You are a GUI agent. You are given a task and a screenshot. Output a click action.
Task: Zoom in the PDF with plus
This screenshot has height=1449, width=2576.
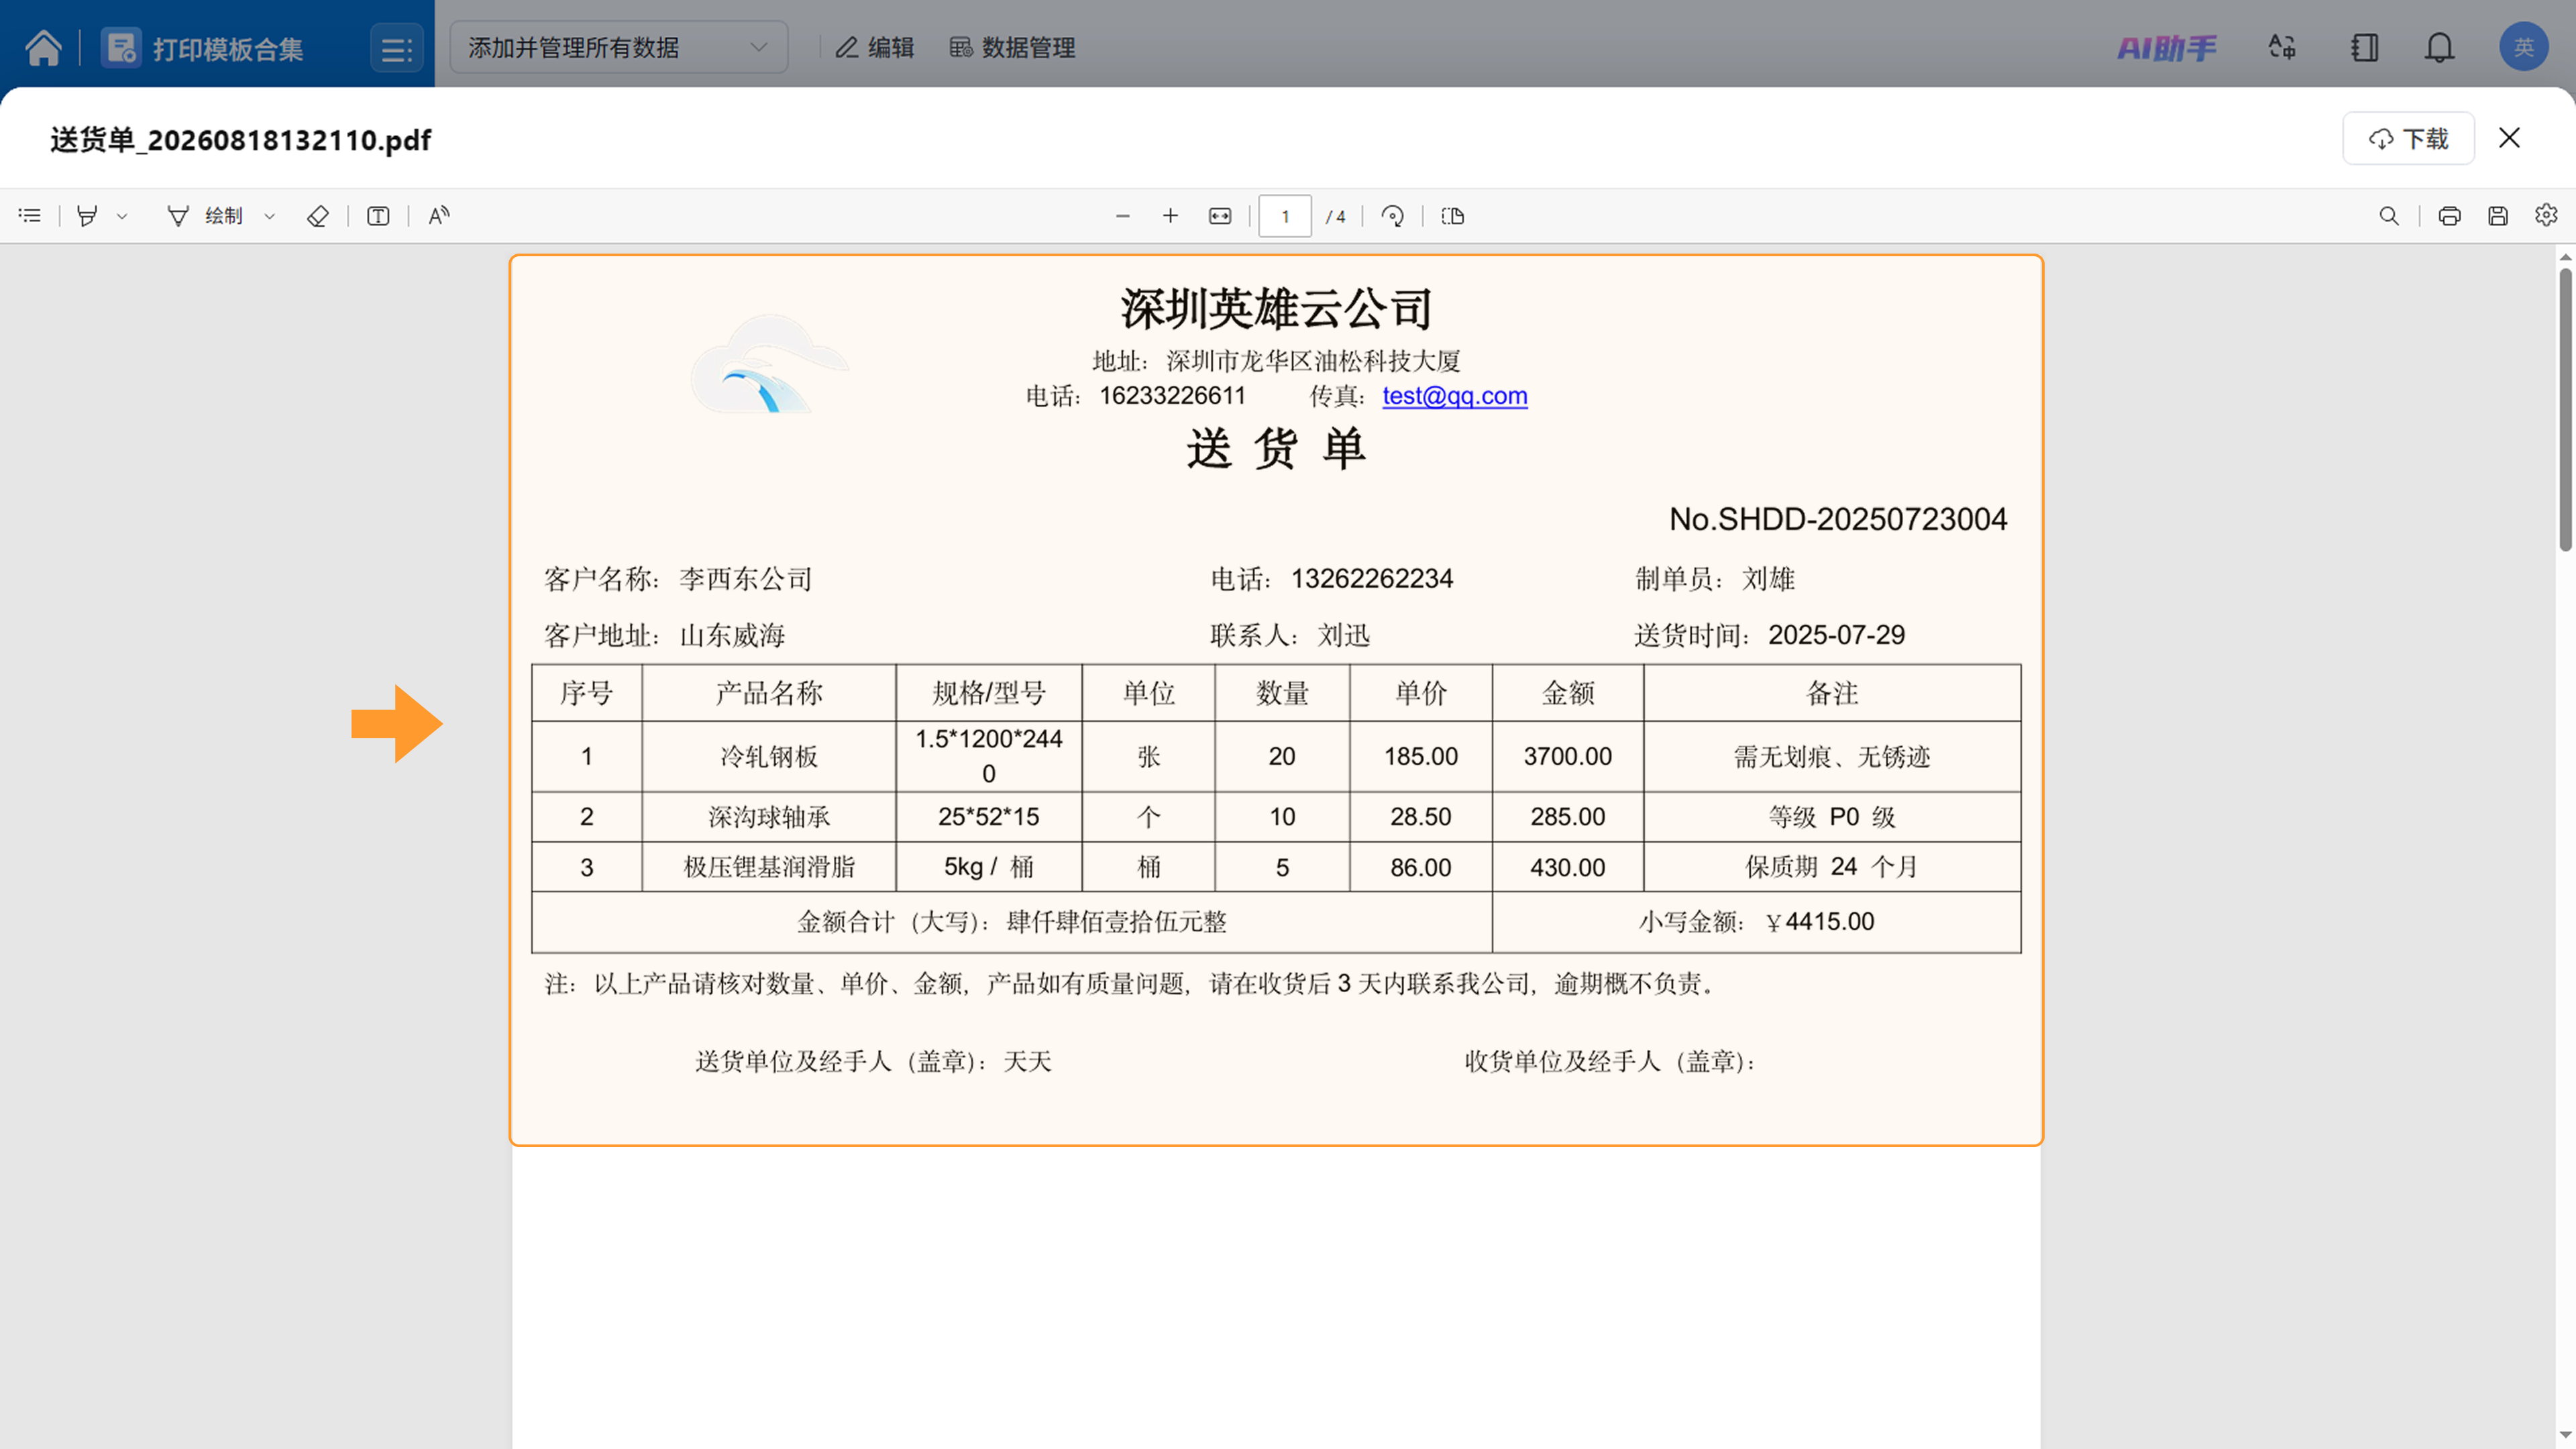pos(1170,216)
